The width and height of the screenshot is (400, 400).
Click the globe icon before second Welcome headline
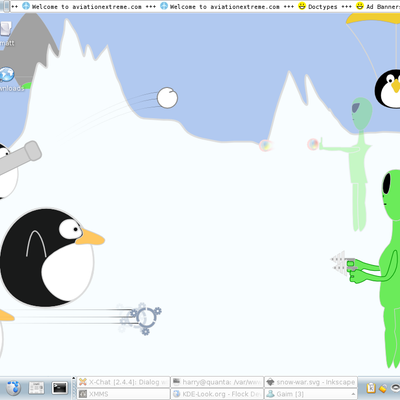164,6
